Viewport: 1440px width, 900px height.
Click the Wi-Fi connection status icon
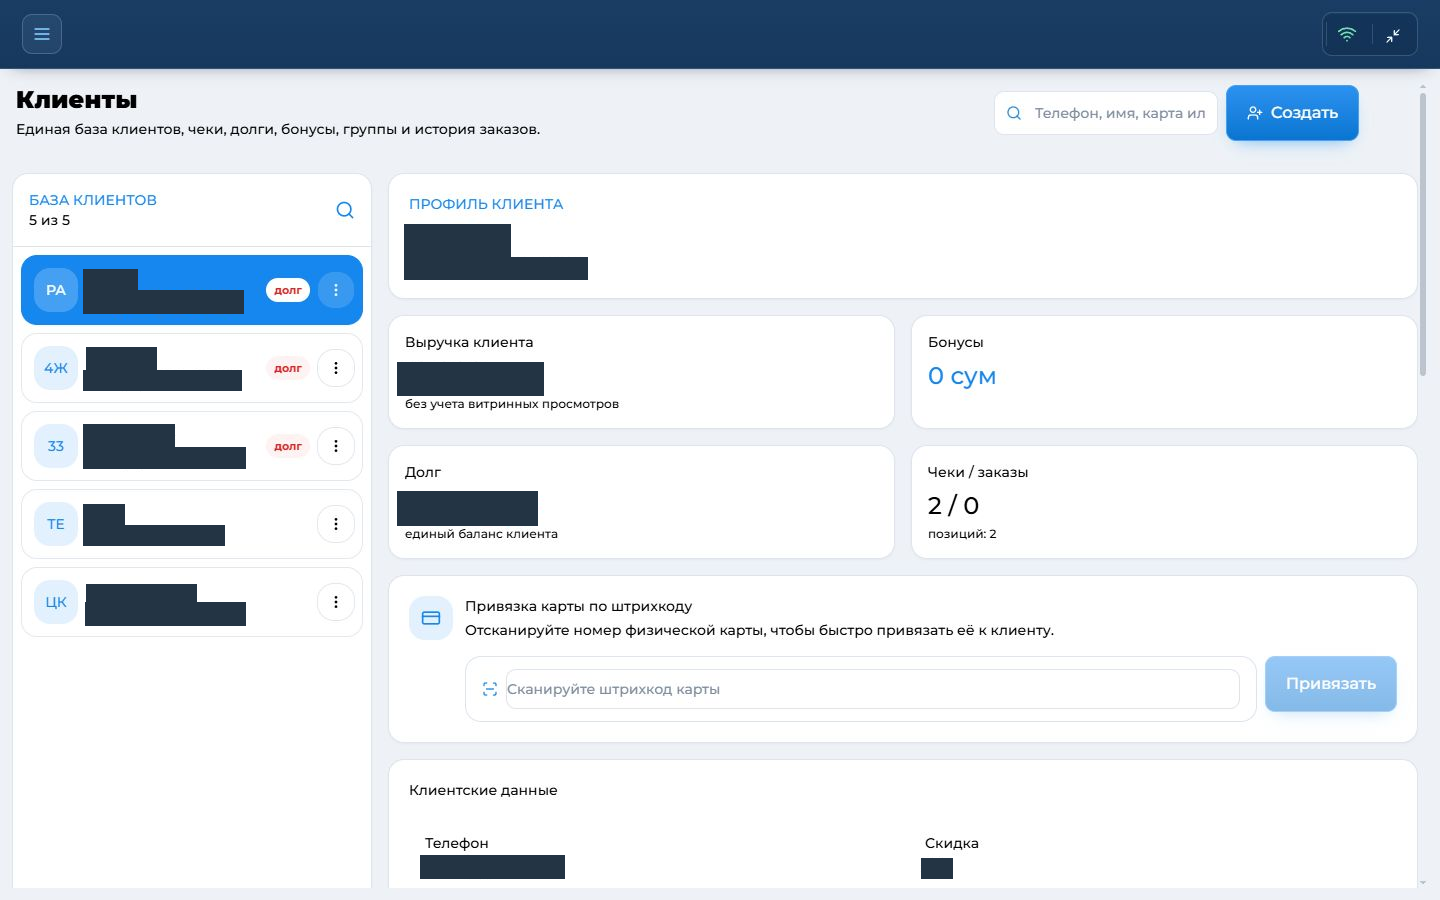point(1347,34)
